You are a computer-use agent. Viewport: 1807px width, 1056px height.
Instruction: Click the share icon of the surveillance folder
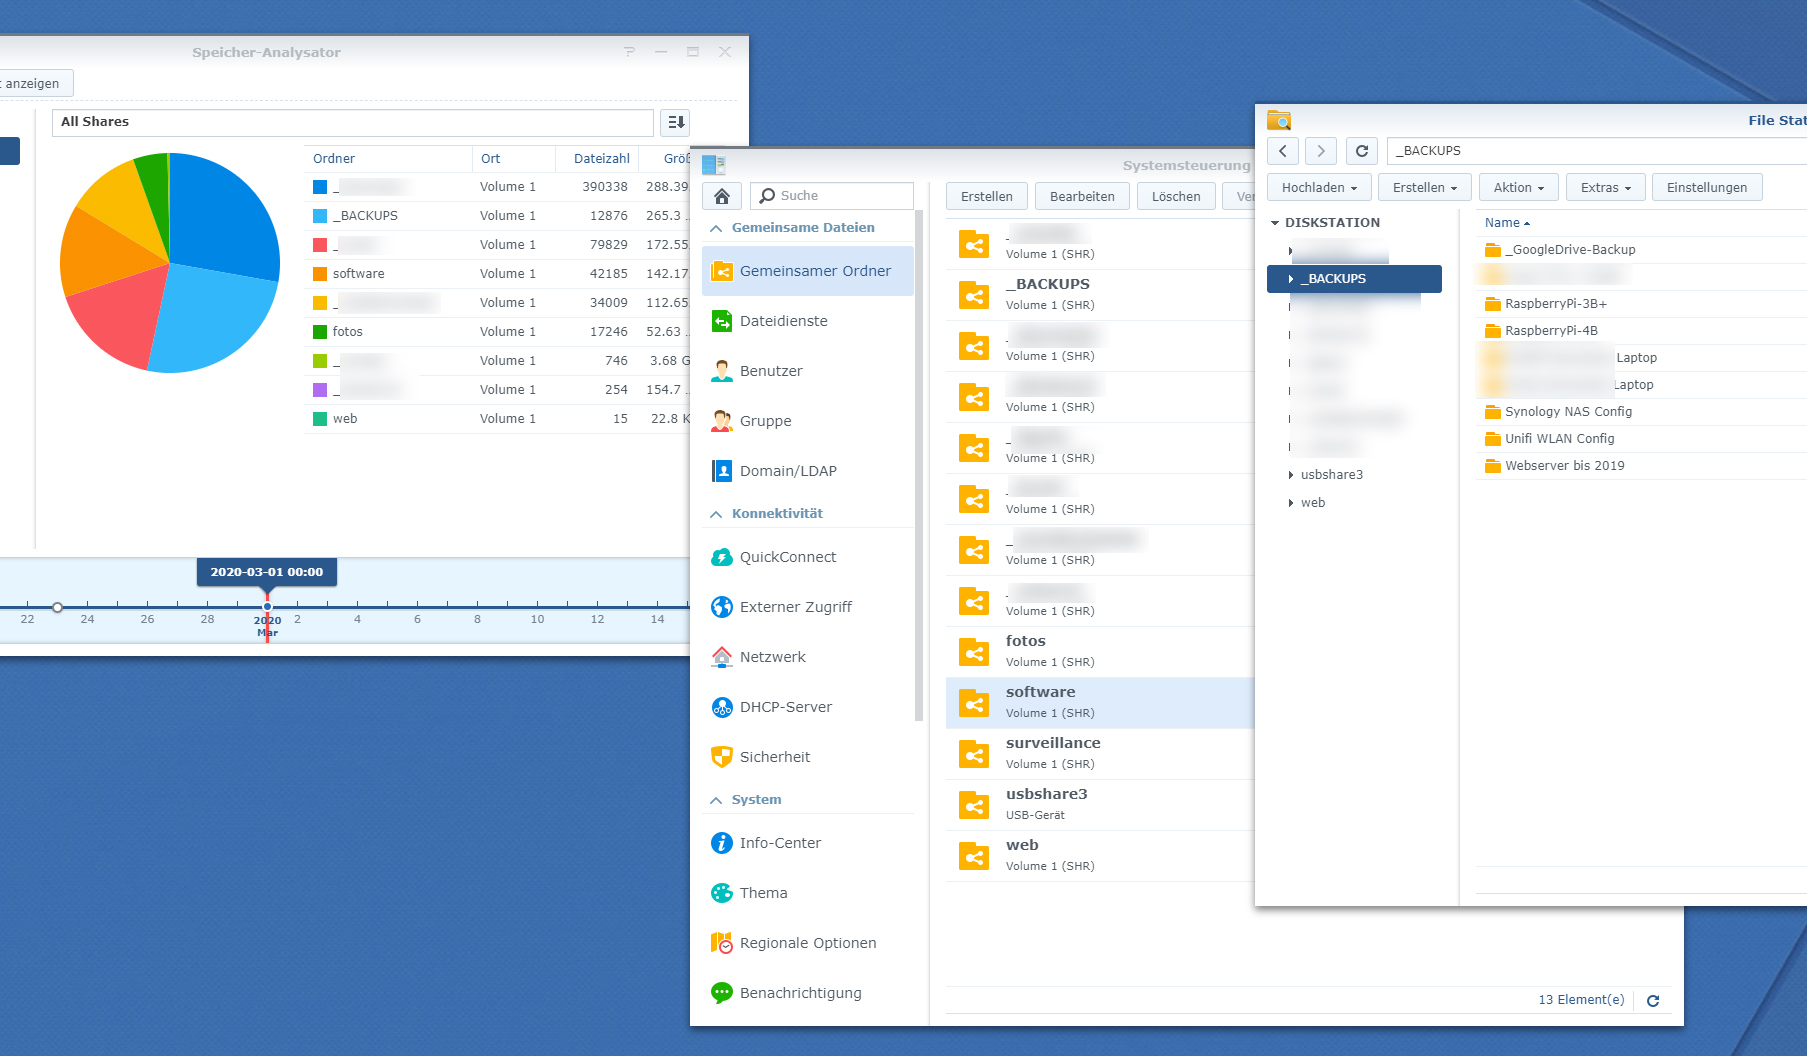[974, 754]
